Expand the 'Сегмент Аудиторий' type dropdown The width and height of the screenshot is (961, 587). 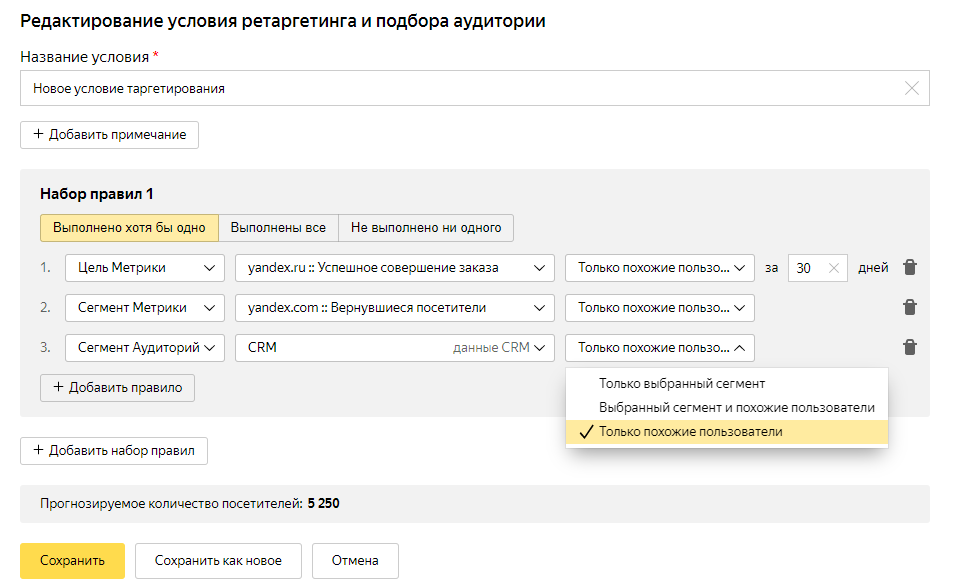click(145, 347)
